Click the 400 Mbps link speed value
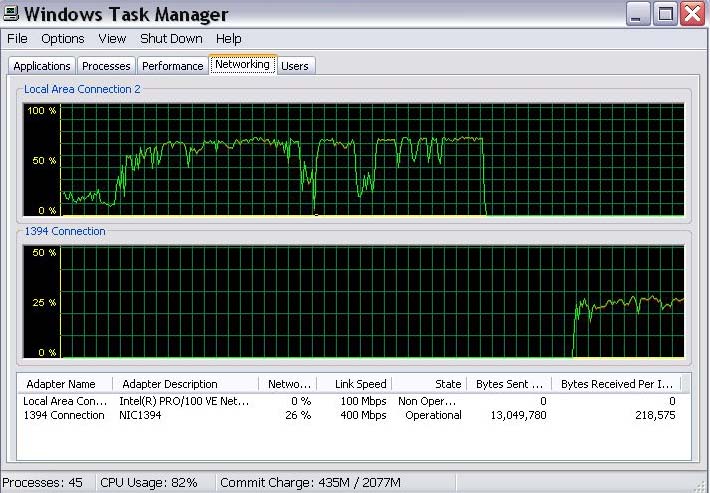The height and width of the screenshot is (493, 710). [x=364, y=415]
